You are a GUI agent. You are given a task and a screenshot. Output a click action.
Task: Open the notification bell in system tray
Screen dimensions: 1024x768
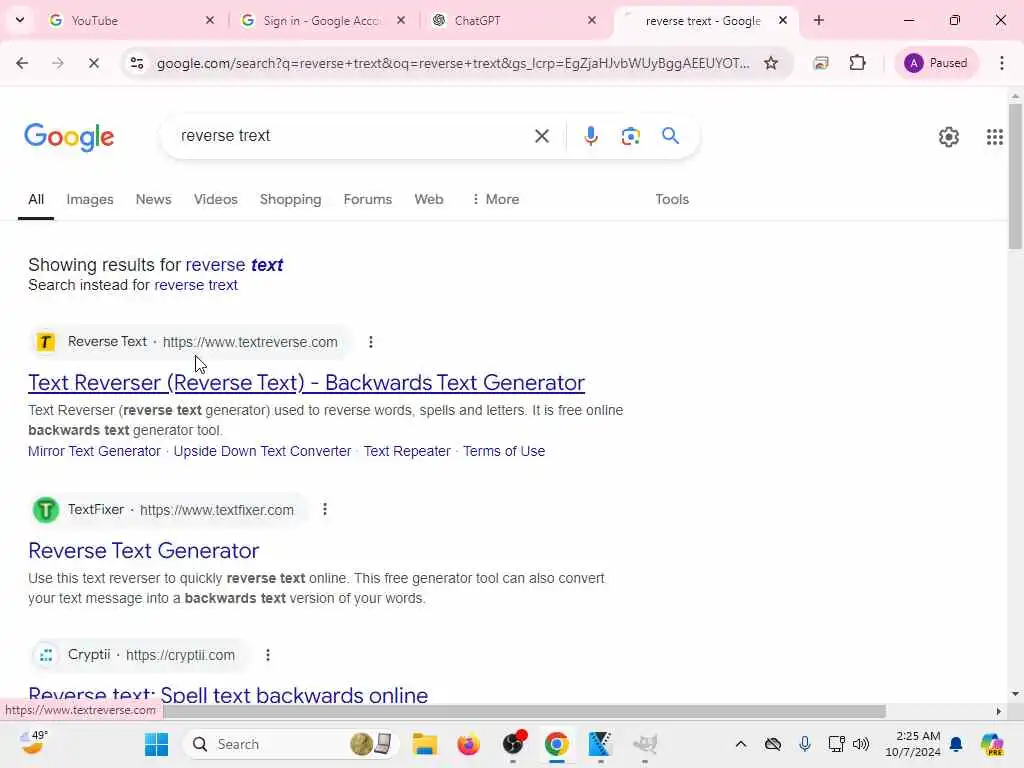[x=956, y=744]
